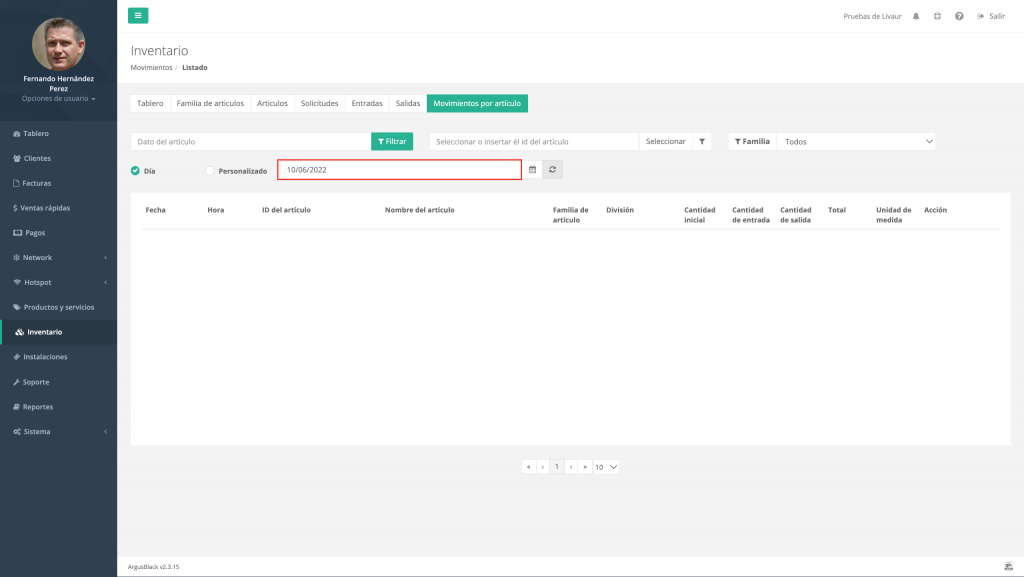Open the help question mark icon
Viewport: 1024px width, 577px height.
click(x=959, y=16)
